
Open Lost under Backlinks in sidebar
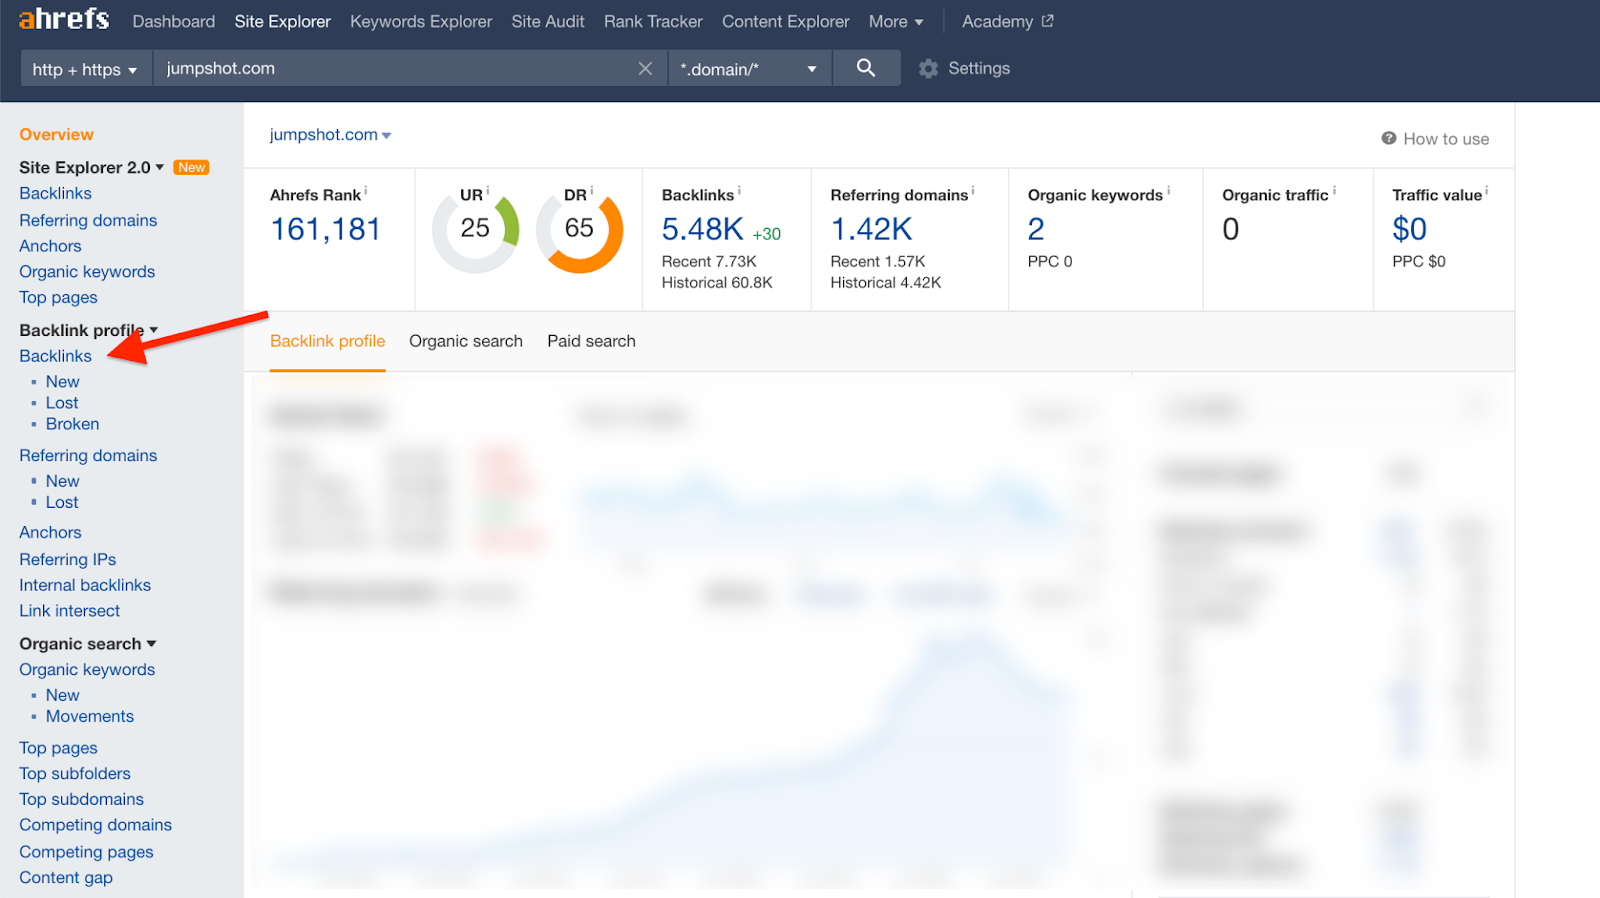(61, 403)
